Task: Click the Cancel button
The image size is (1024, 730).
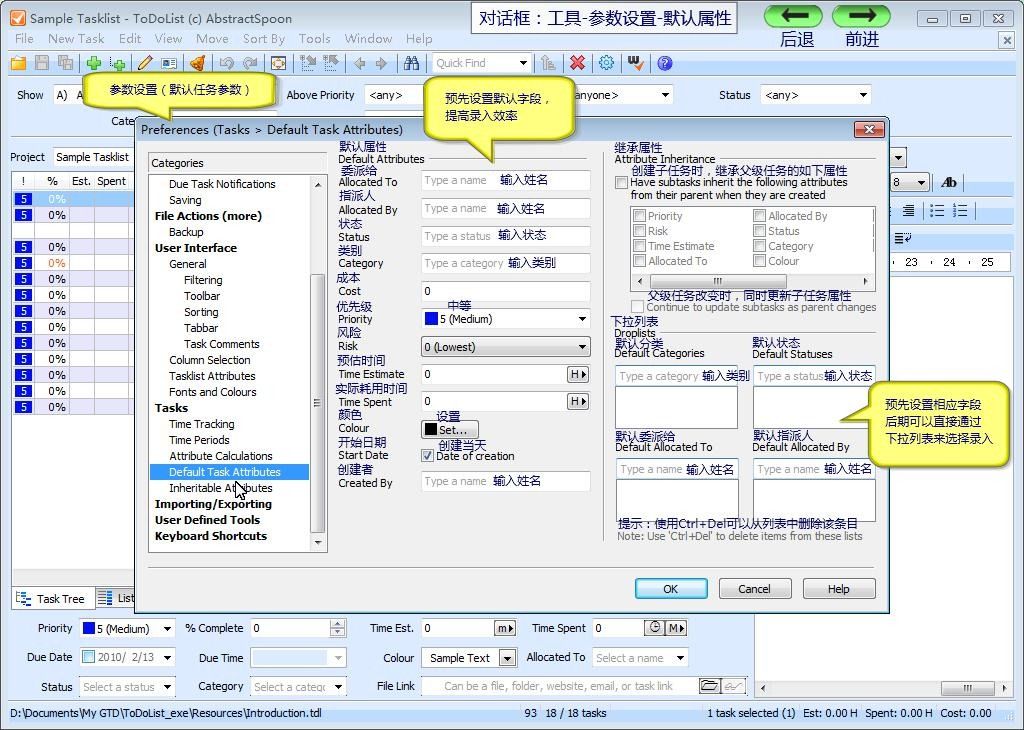Action: pyautogui.click(x=755, y=589)
